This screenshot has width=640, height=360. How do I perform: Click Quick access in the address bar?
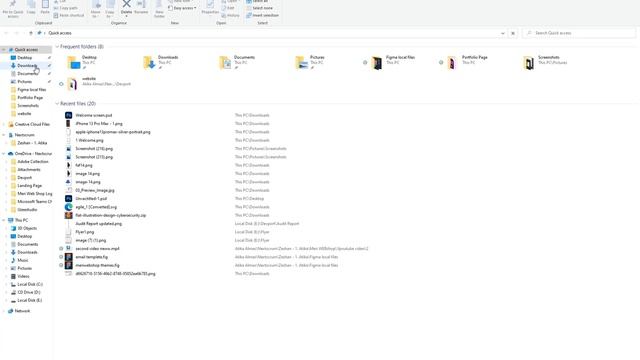pos(60,33)
